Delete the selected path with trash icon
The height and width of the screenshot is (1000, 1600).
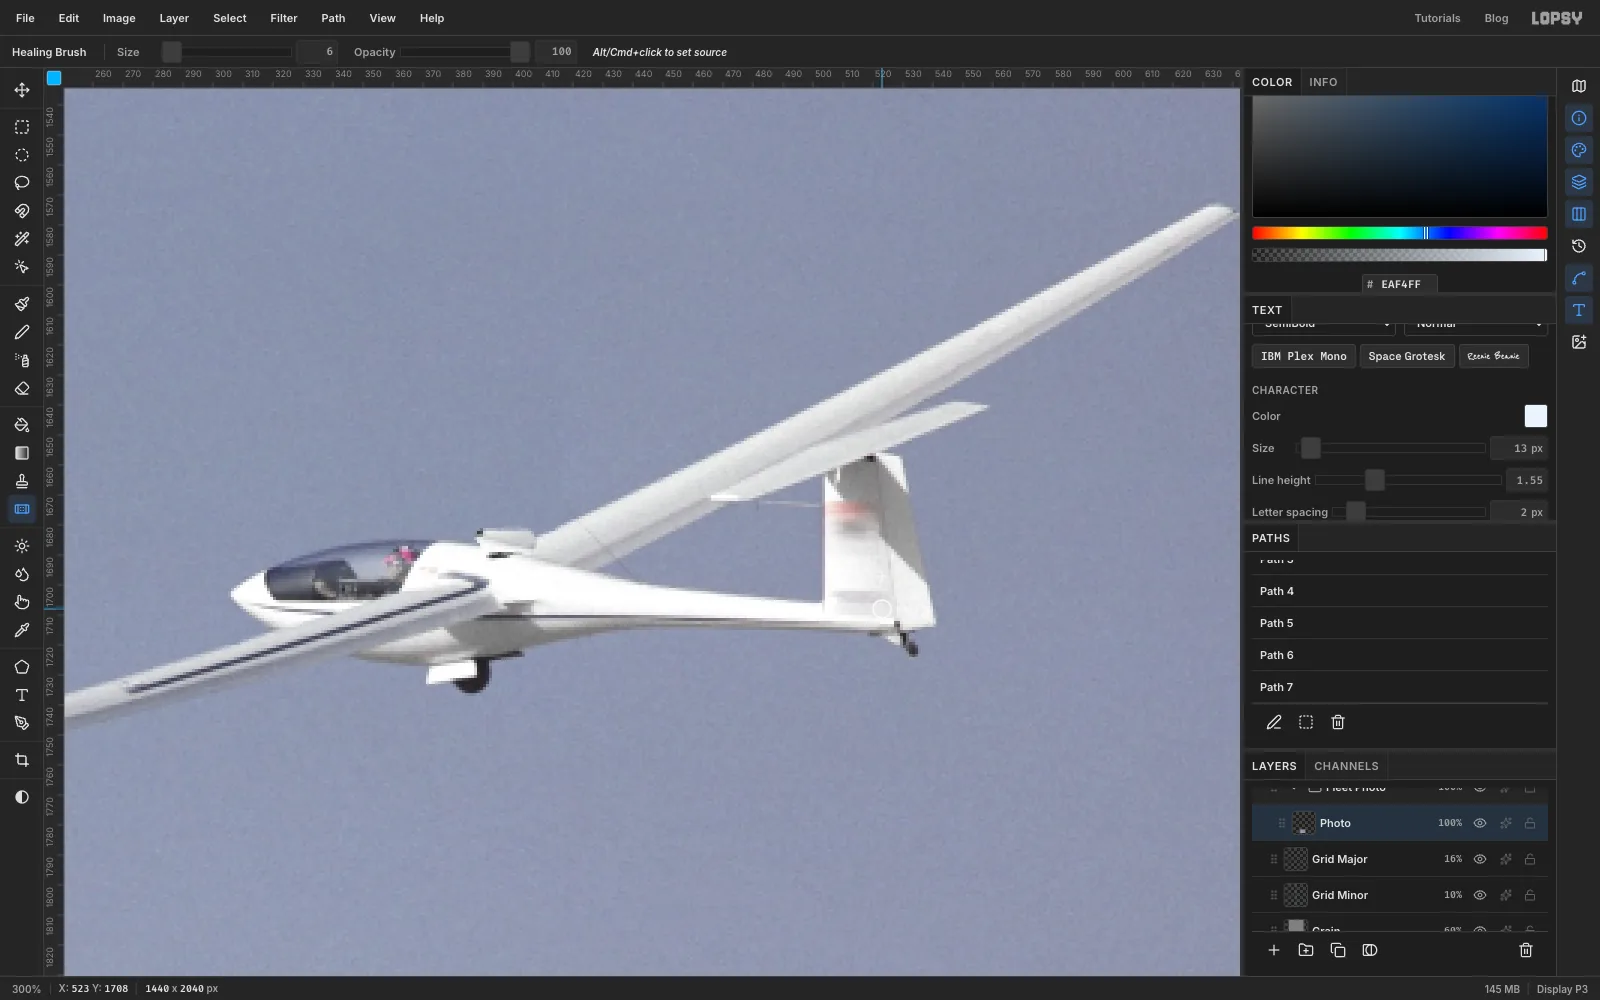[1338, 722]
